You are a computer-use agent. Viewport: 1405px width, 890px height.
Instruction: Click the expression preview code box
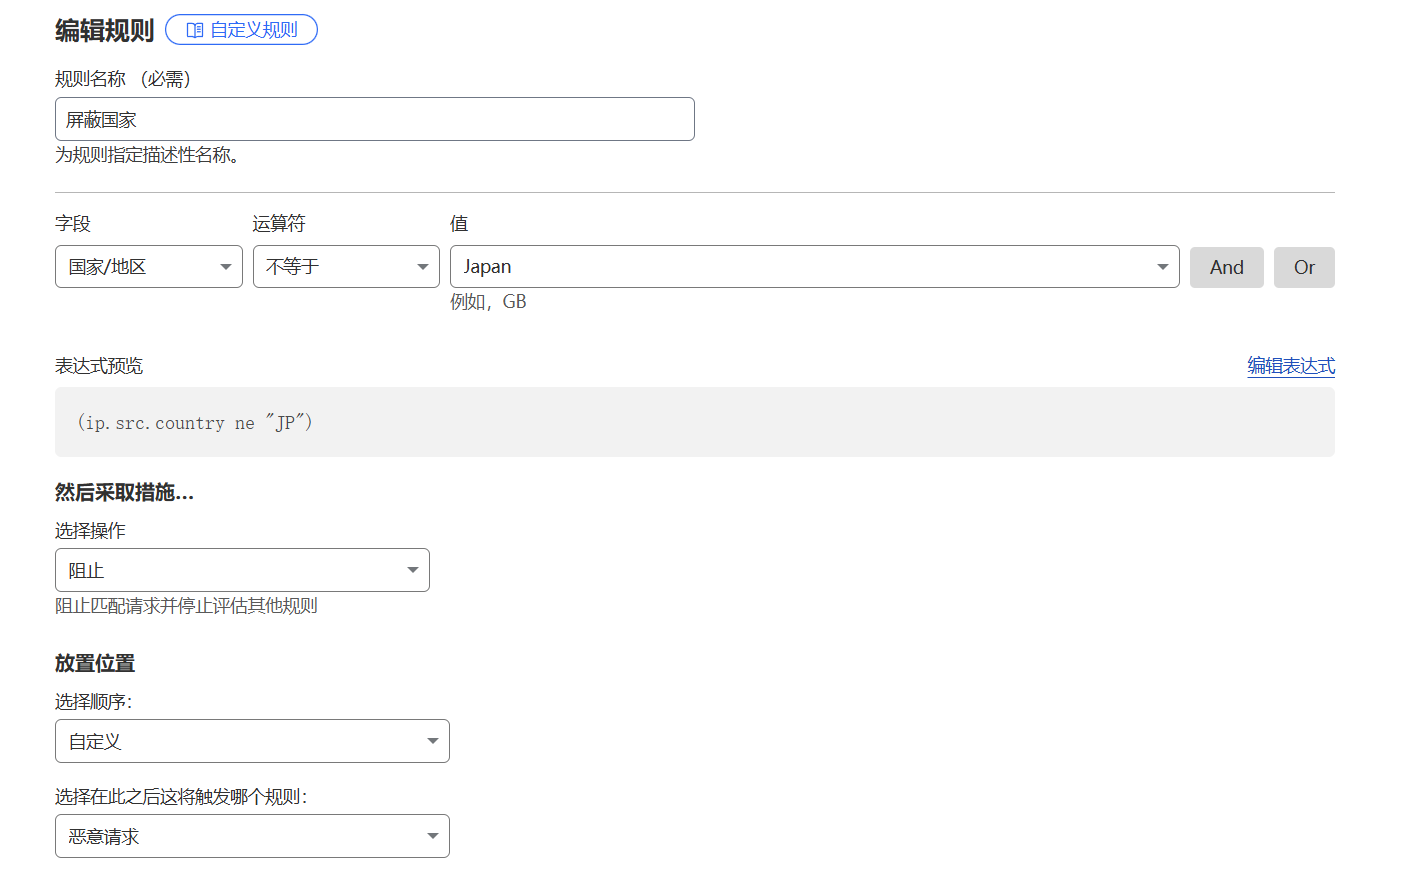pos(694,422)
